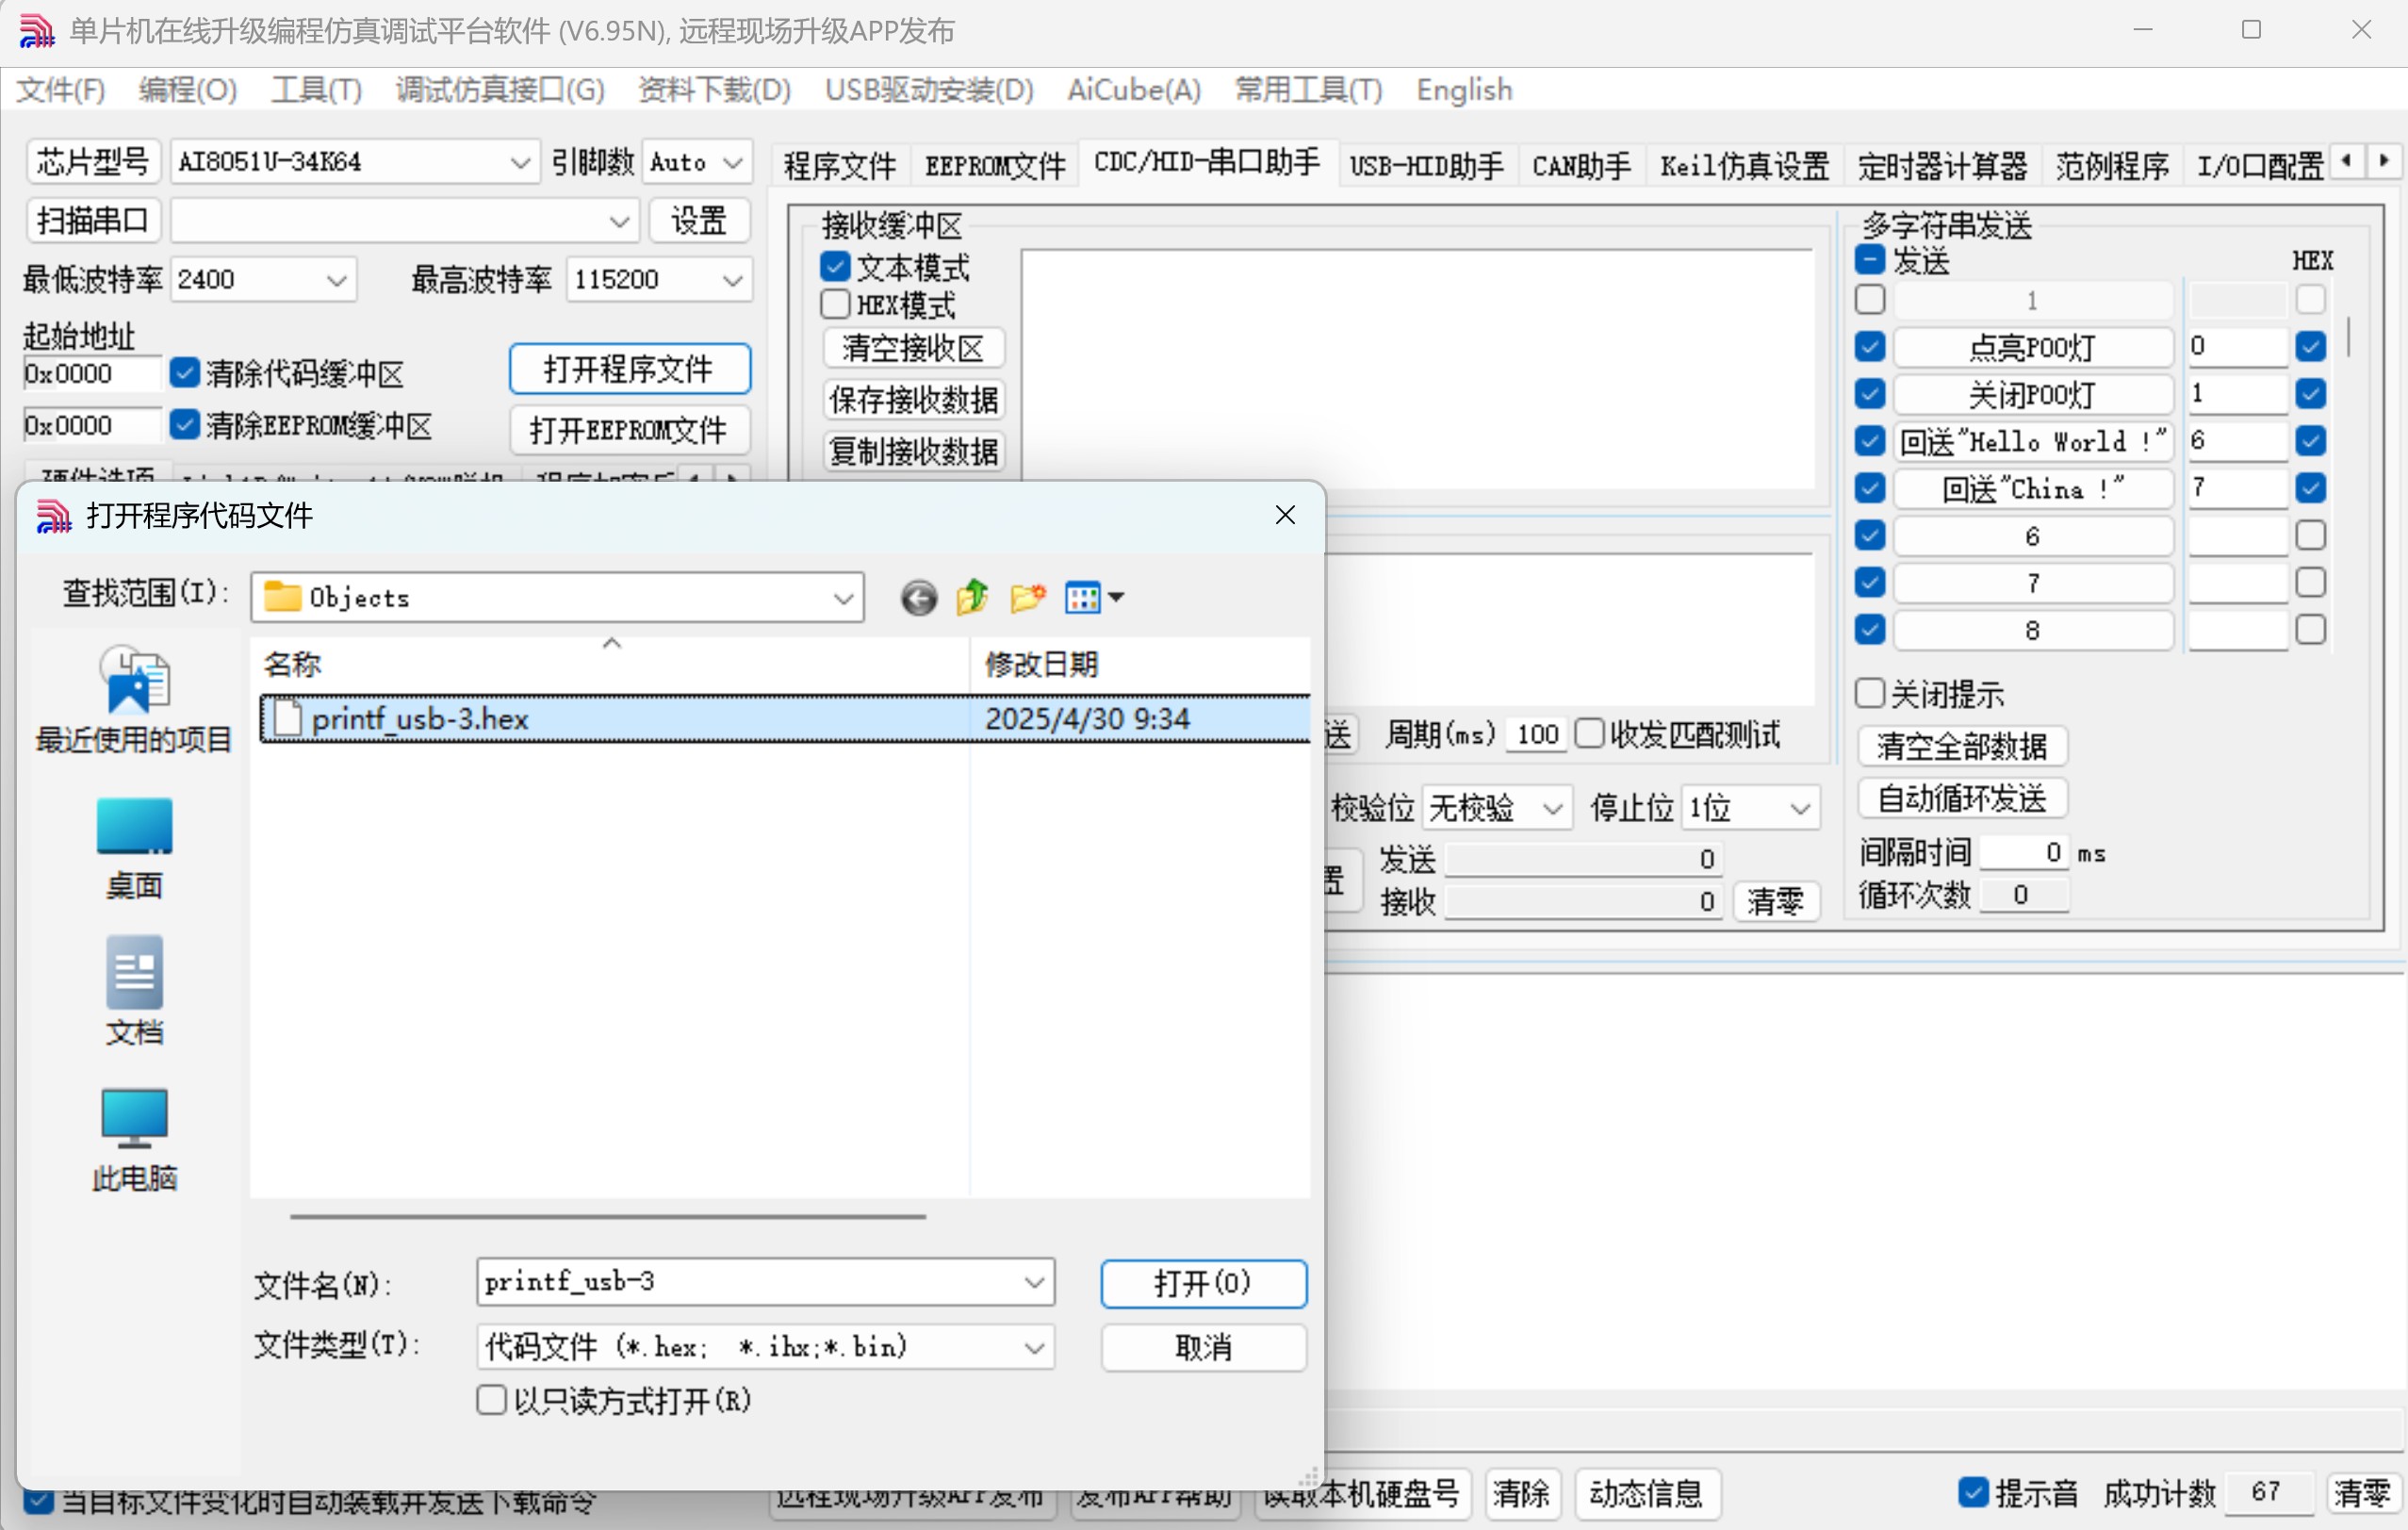Expand the serial port dropdown

tap(619, 221)
